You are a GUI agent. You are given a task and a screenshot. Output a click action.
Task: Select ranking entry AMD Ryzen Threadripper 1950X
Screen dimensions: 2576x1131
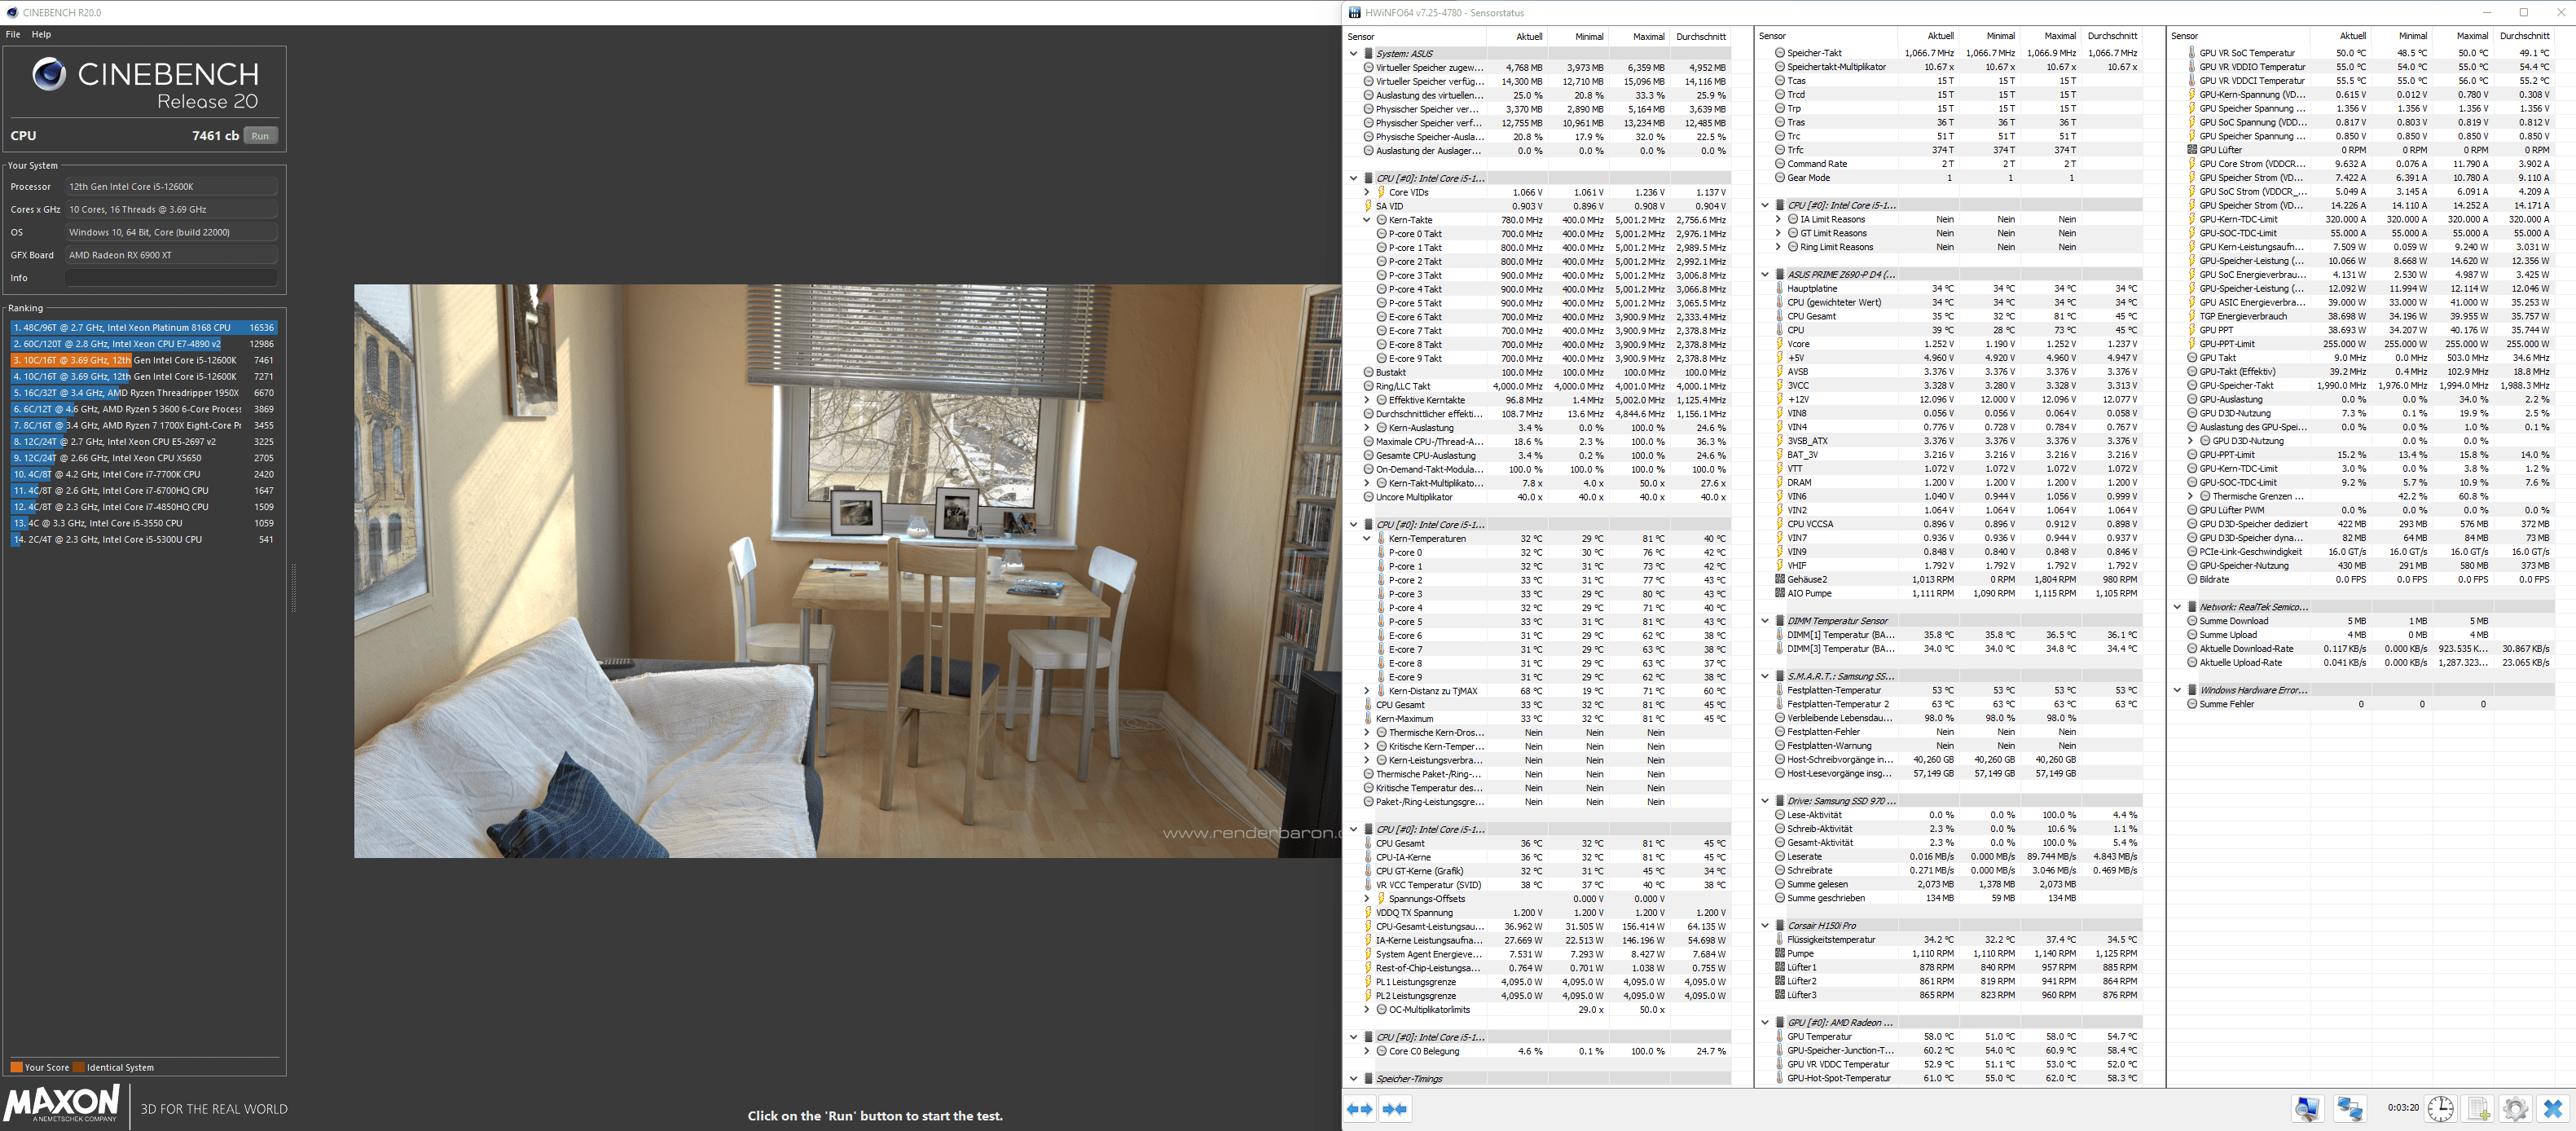tap(143, 393)
